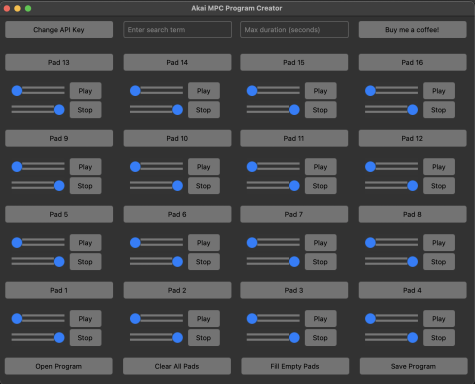
Task: Select the Pad 5 button
Action: [59, 214]
